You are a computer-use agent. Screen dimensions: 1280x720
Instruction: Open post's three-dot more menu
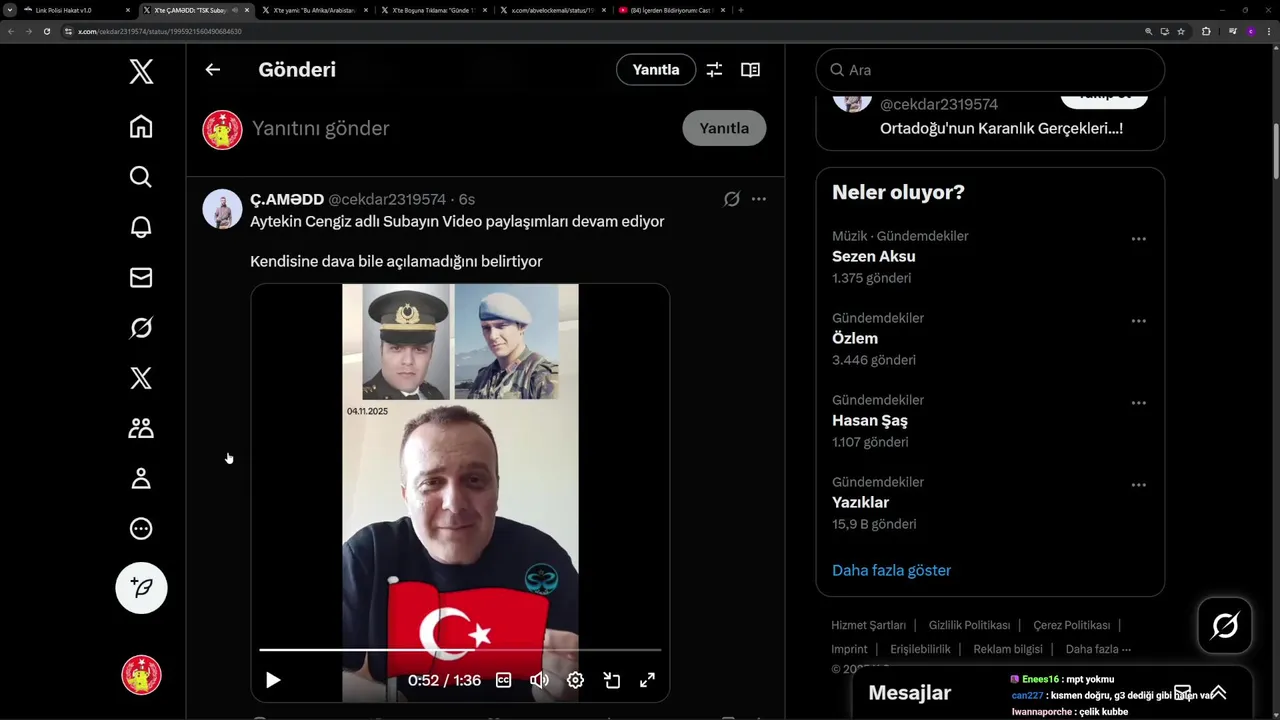pos(759,199)
